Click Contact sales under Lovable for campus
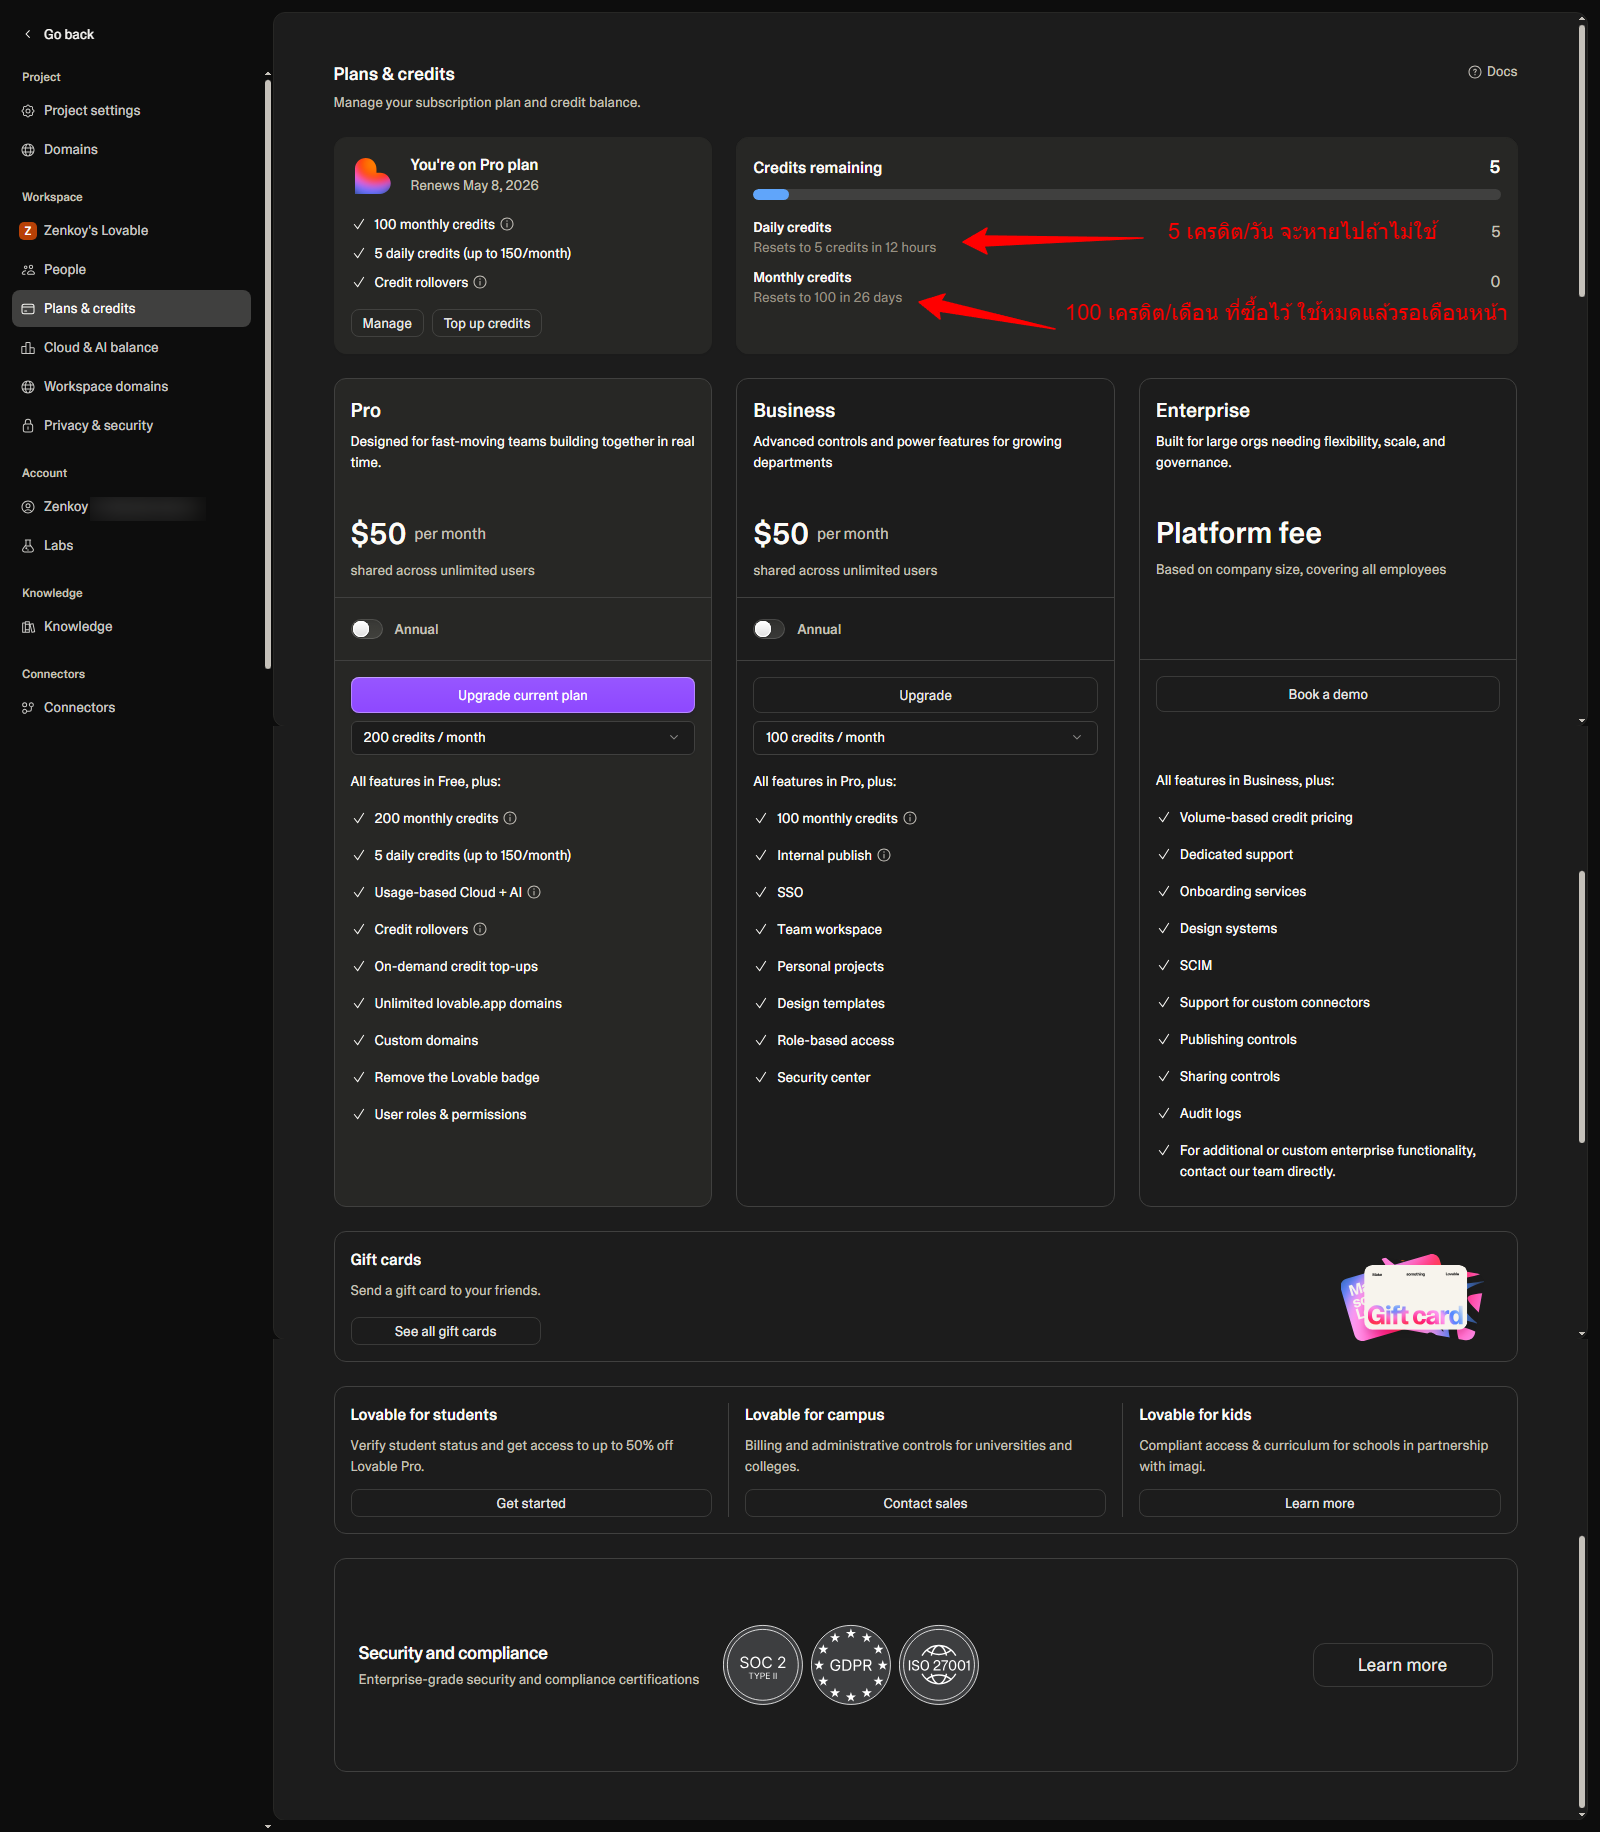This screenshot has height=1832, width=1600. coord(925,1504)
